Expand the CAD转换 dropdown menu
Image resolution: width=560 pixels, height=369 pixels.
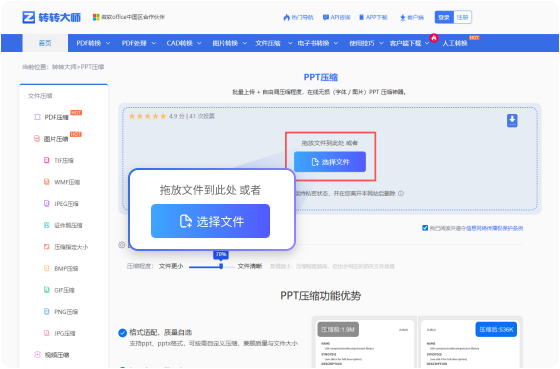184,43
